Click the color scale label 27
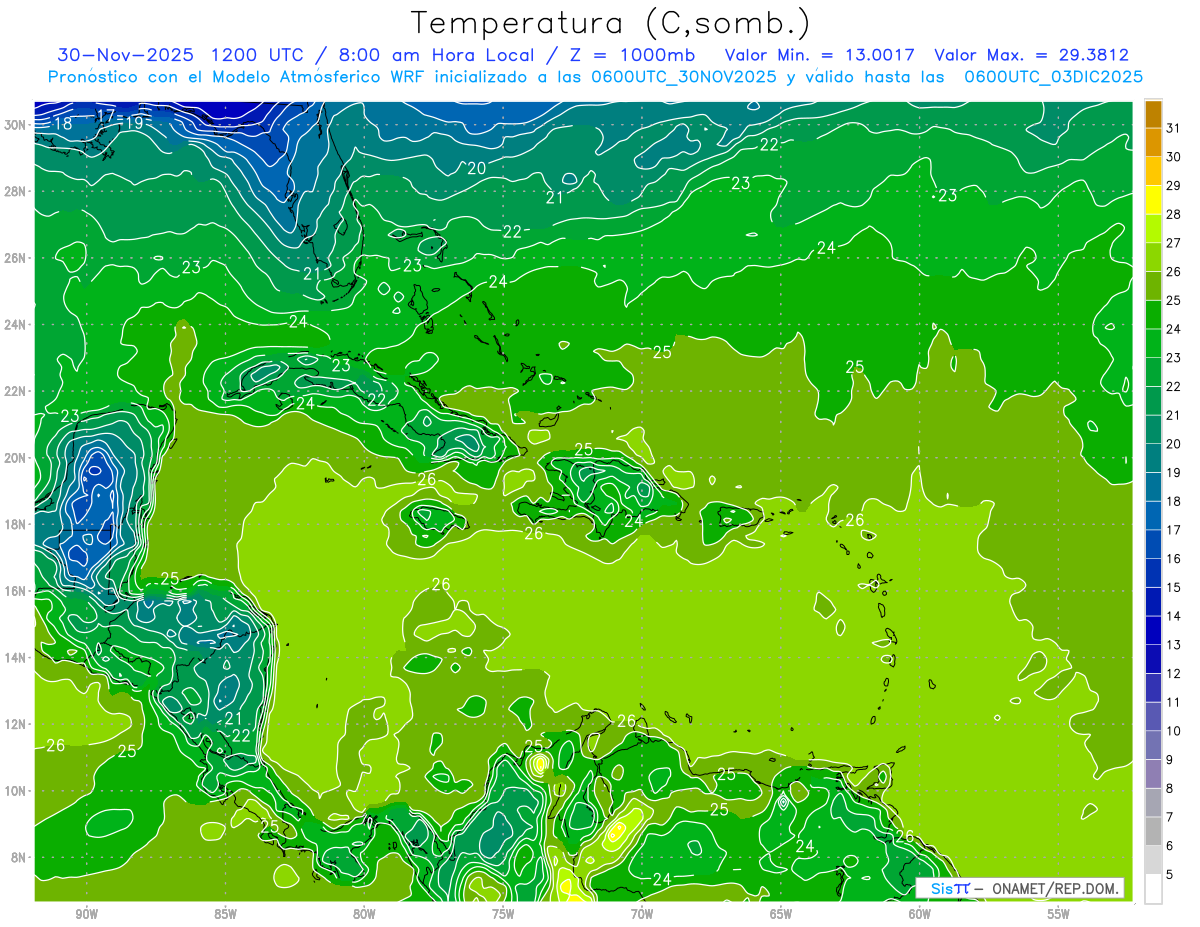The image size is (1200, 927). pyautogui.click(x=1174, y=242)
